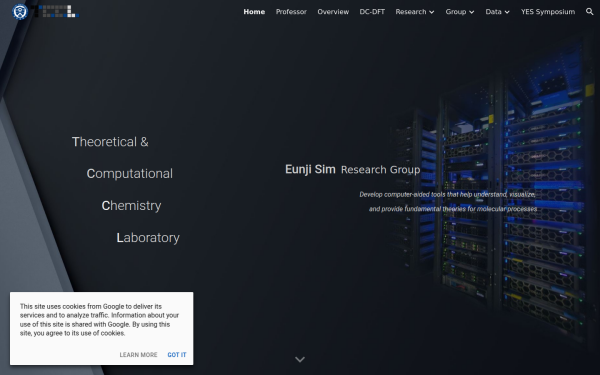The image size is (600, 375).
Task: Go to the Home page
Action: (x=254, y=12)
